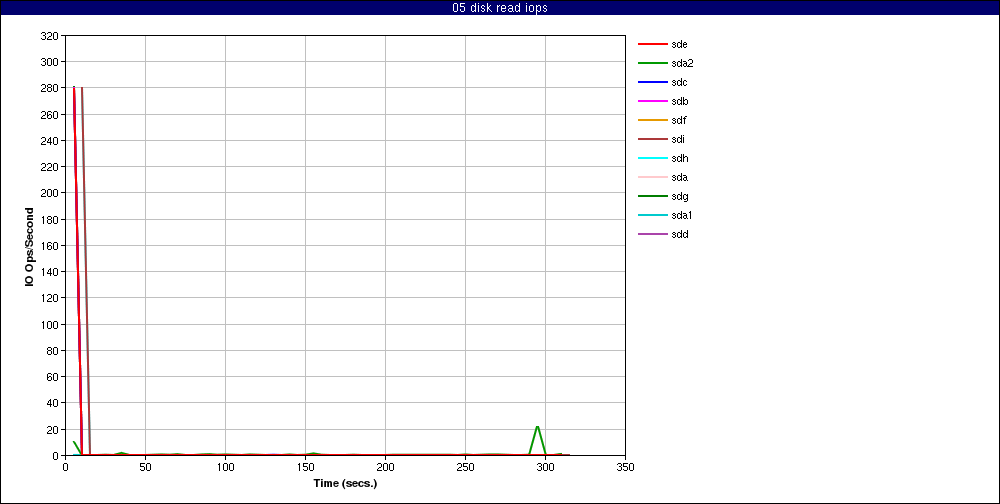The image size is (1000, 504).
Task: Select the sdf legend label
Action: pyautogui.click(x=679, y=121)
